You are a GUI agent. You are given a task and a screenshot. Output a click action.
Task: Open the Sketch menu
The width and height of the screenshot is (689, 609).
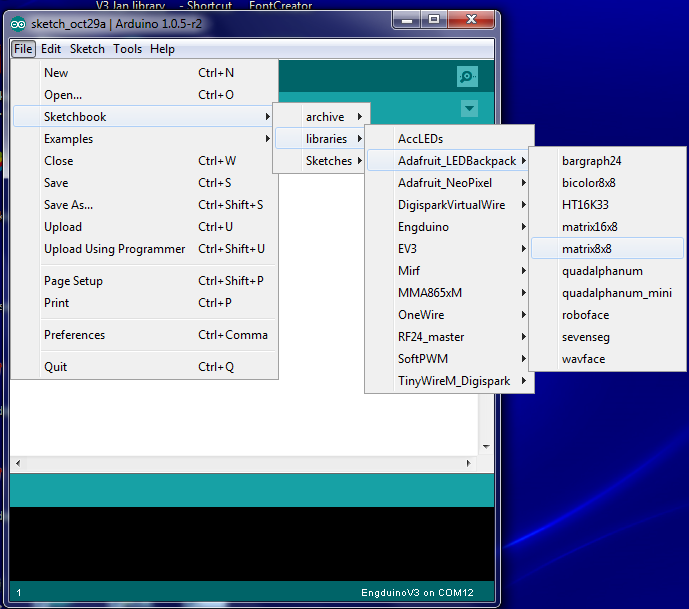coord(87,49)
